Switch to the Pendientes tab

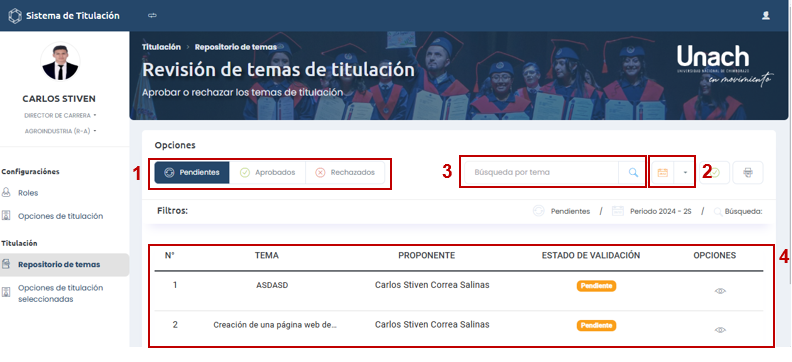coord(192,173)
